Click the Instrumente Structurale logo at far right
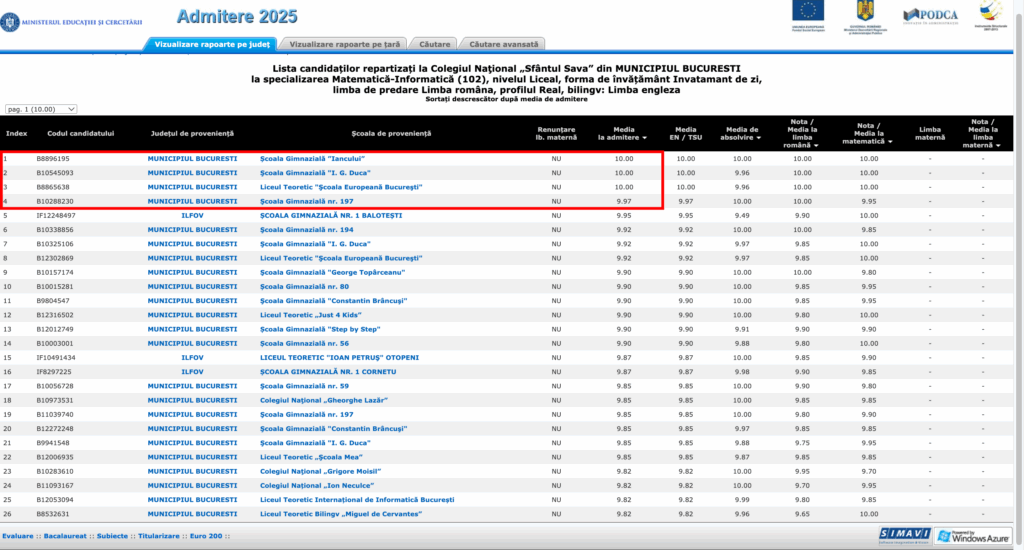1024x550 pixels. (x=991, y=16)
